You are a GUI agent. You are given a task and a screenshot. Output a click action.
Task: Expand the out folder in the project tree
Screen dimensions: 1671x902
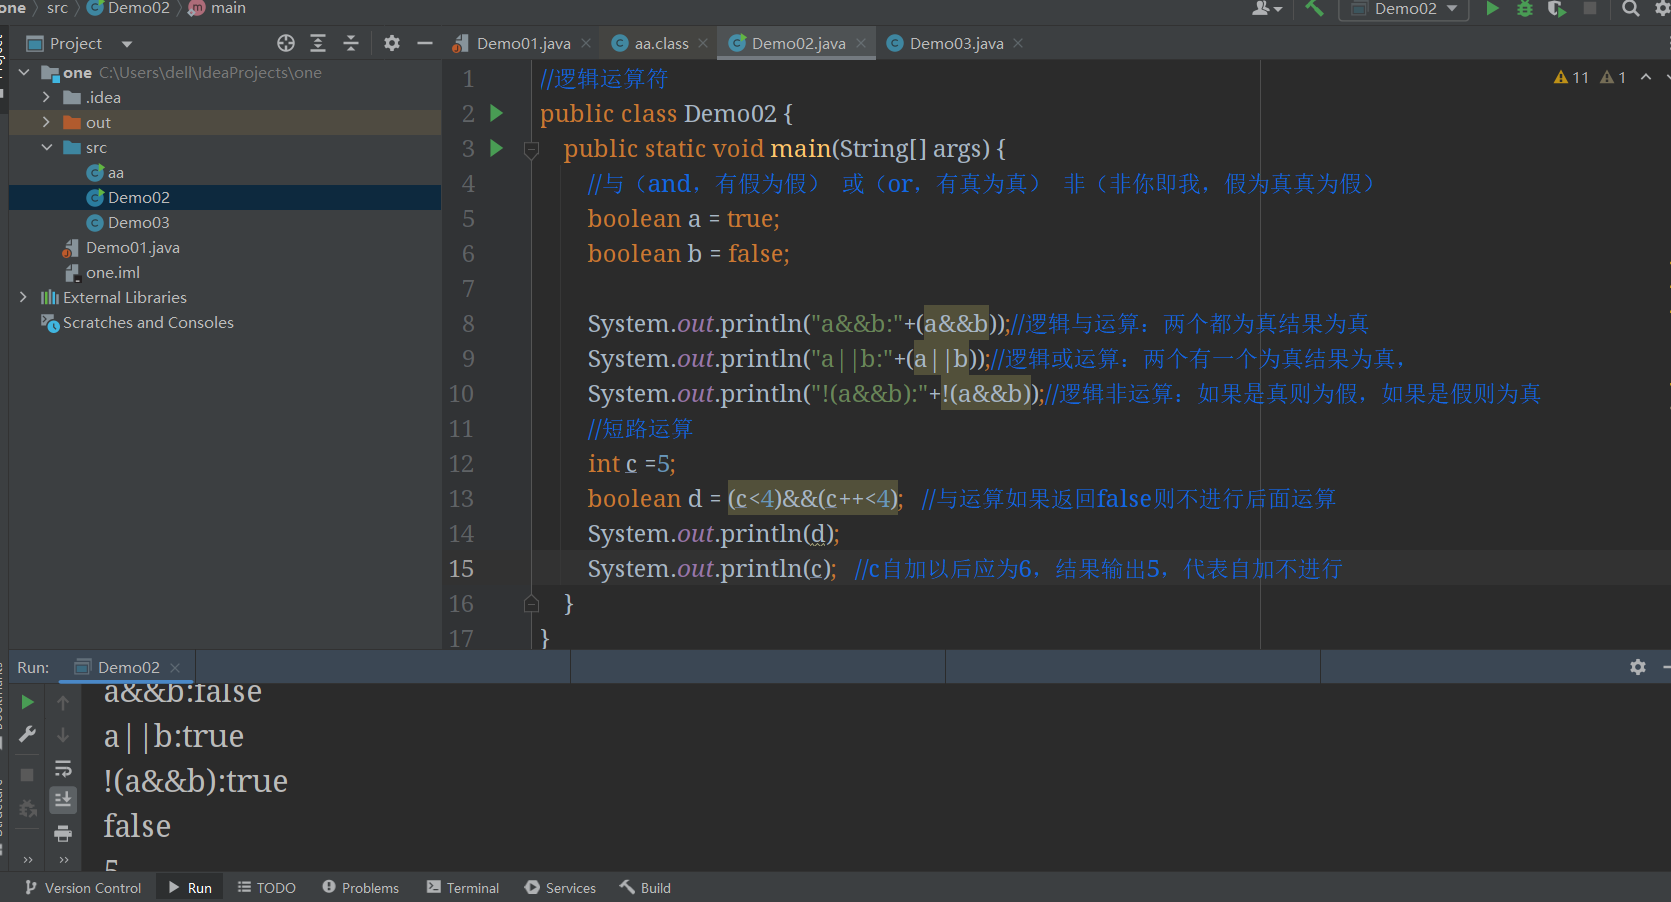[x=46, y=122]
